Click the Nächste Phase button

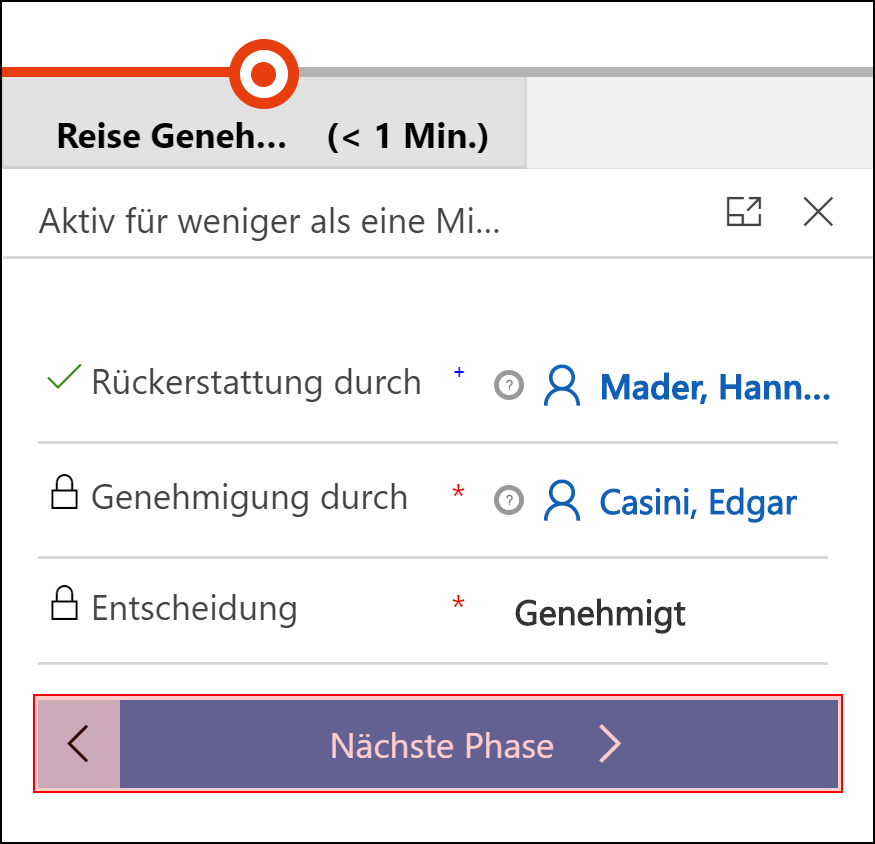479,744
